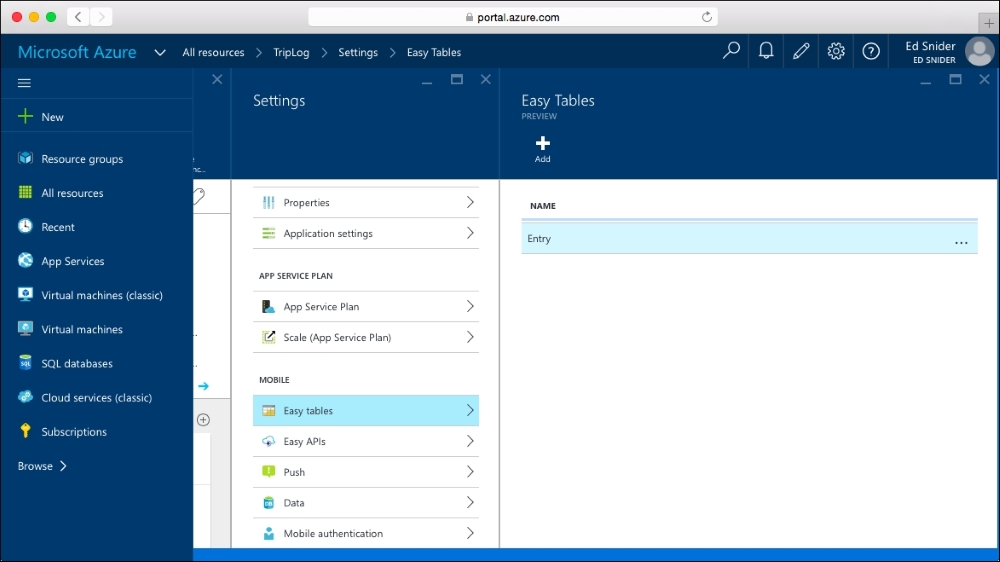Click the All resources grid icon
This screenshot has height=562, width=1000.
(26, 192)
